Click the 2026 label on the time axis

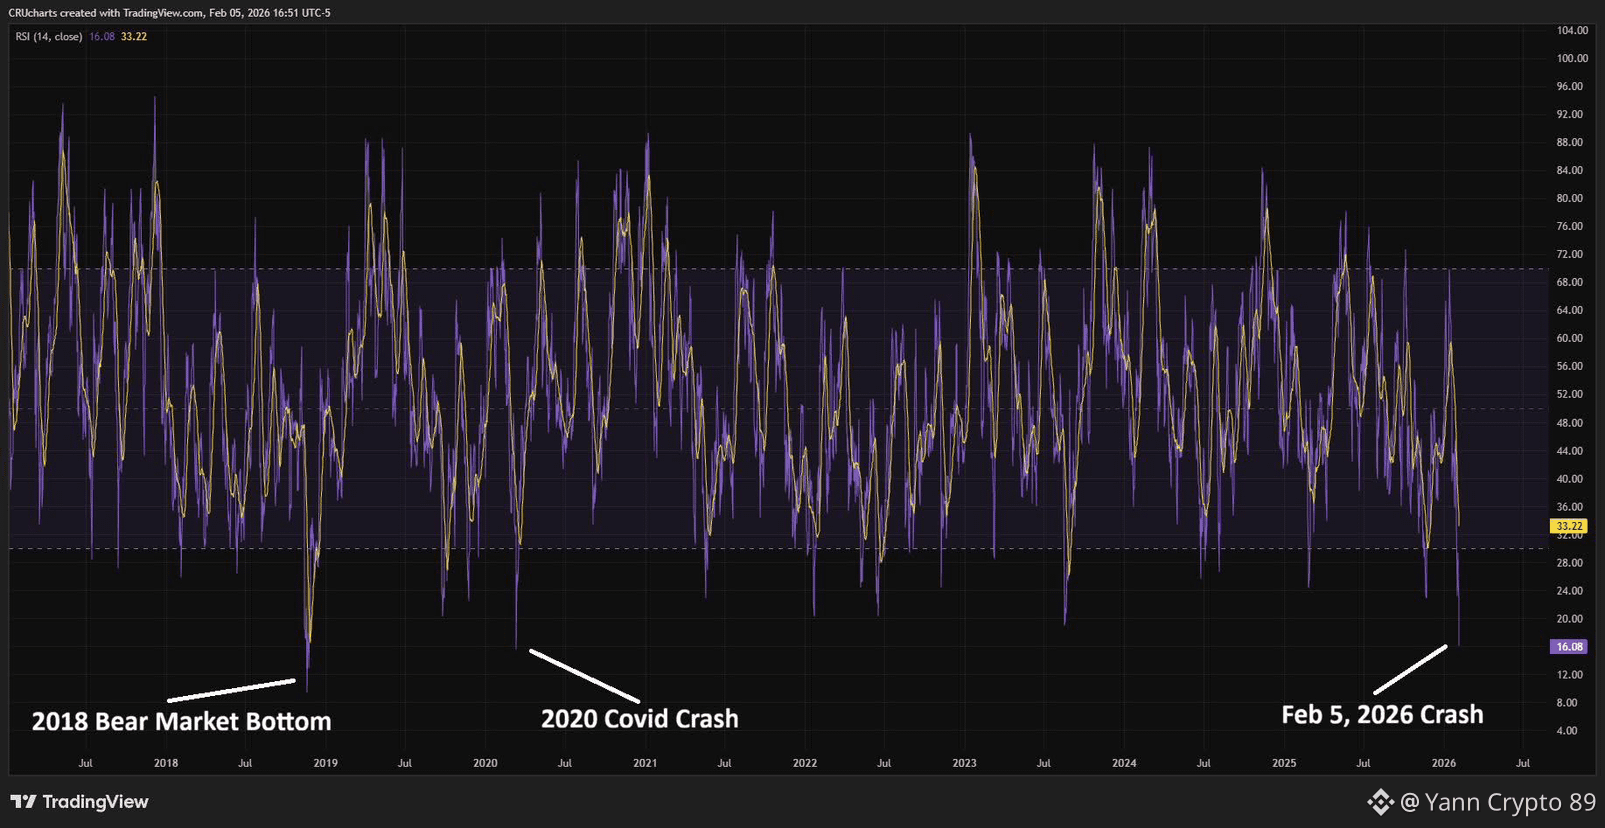click(x=1444, y=763)
